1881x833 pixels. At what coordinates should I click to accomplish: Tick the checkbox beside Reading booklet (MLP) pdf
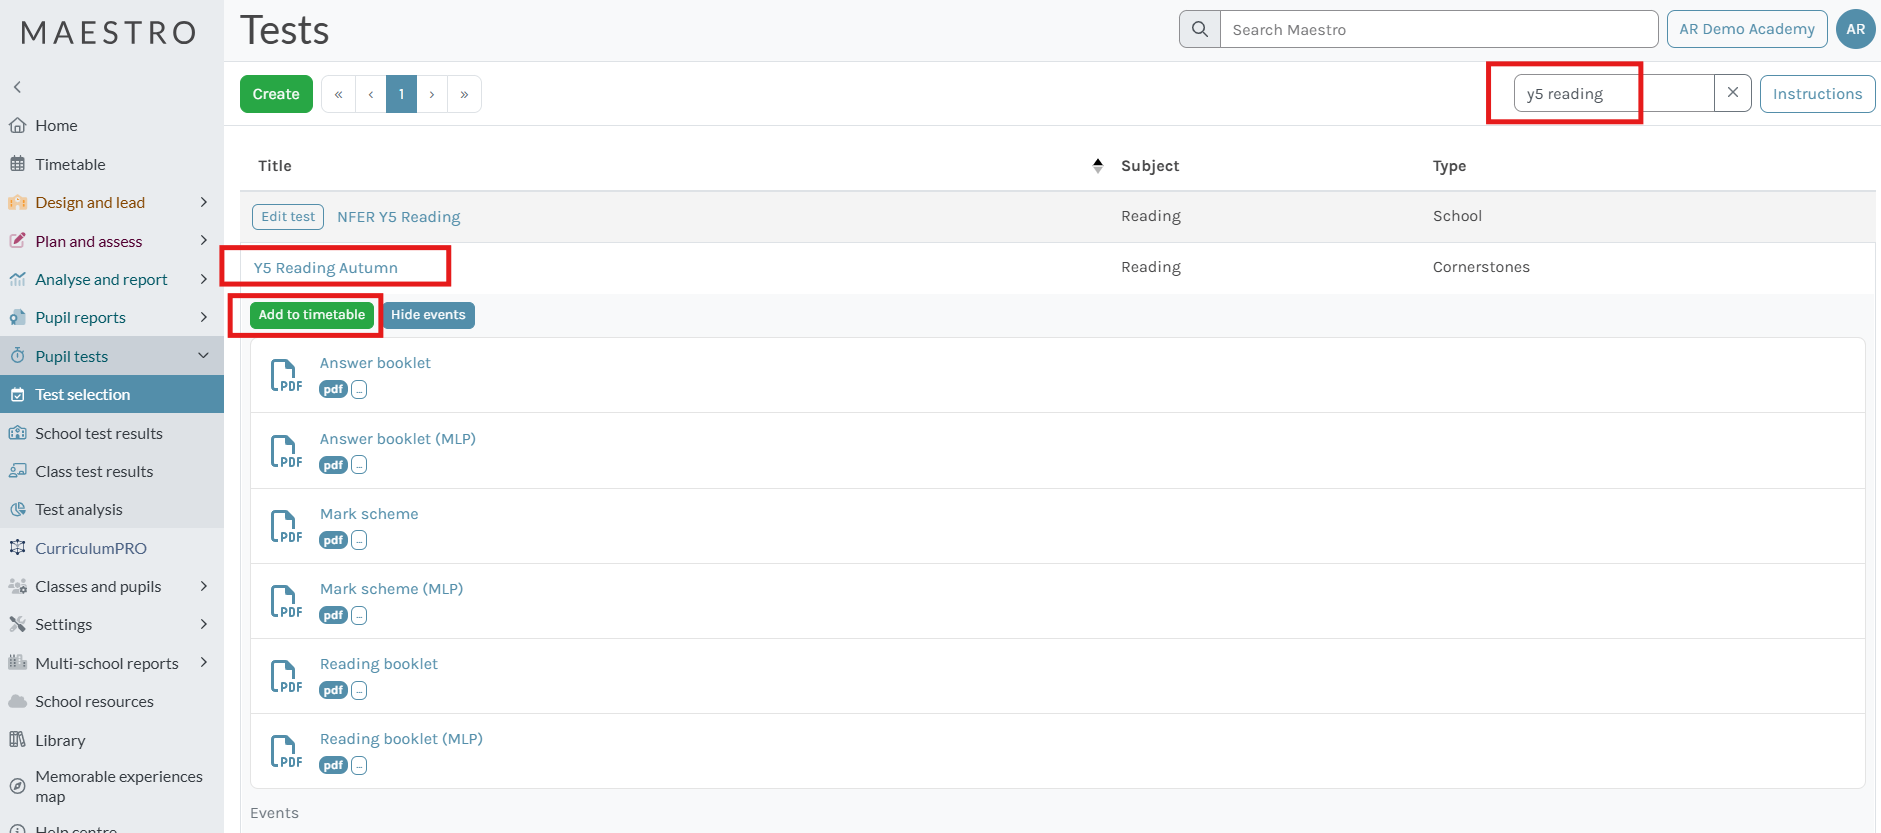[359, 766]
